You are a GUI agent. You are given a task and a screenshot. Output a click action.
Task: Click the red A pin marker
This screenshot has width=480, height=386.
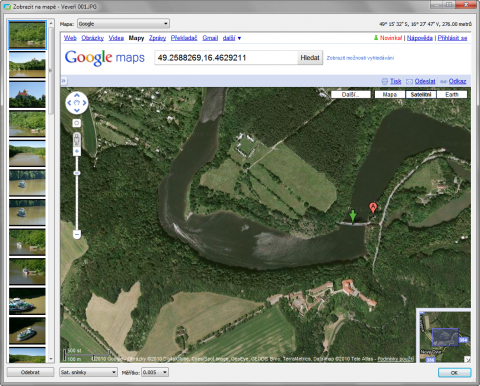click(x=373, y=208)
